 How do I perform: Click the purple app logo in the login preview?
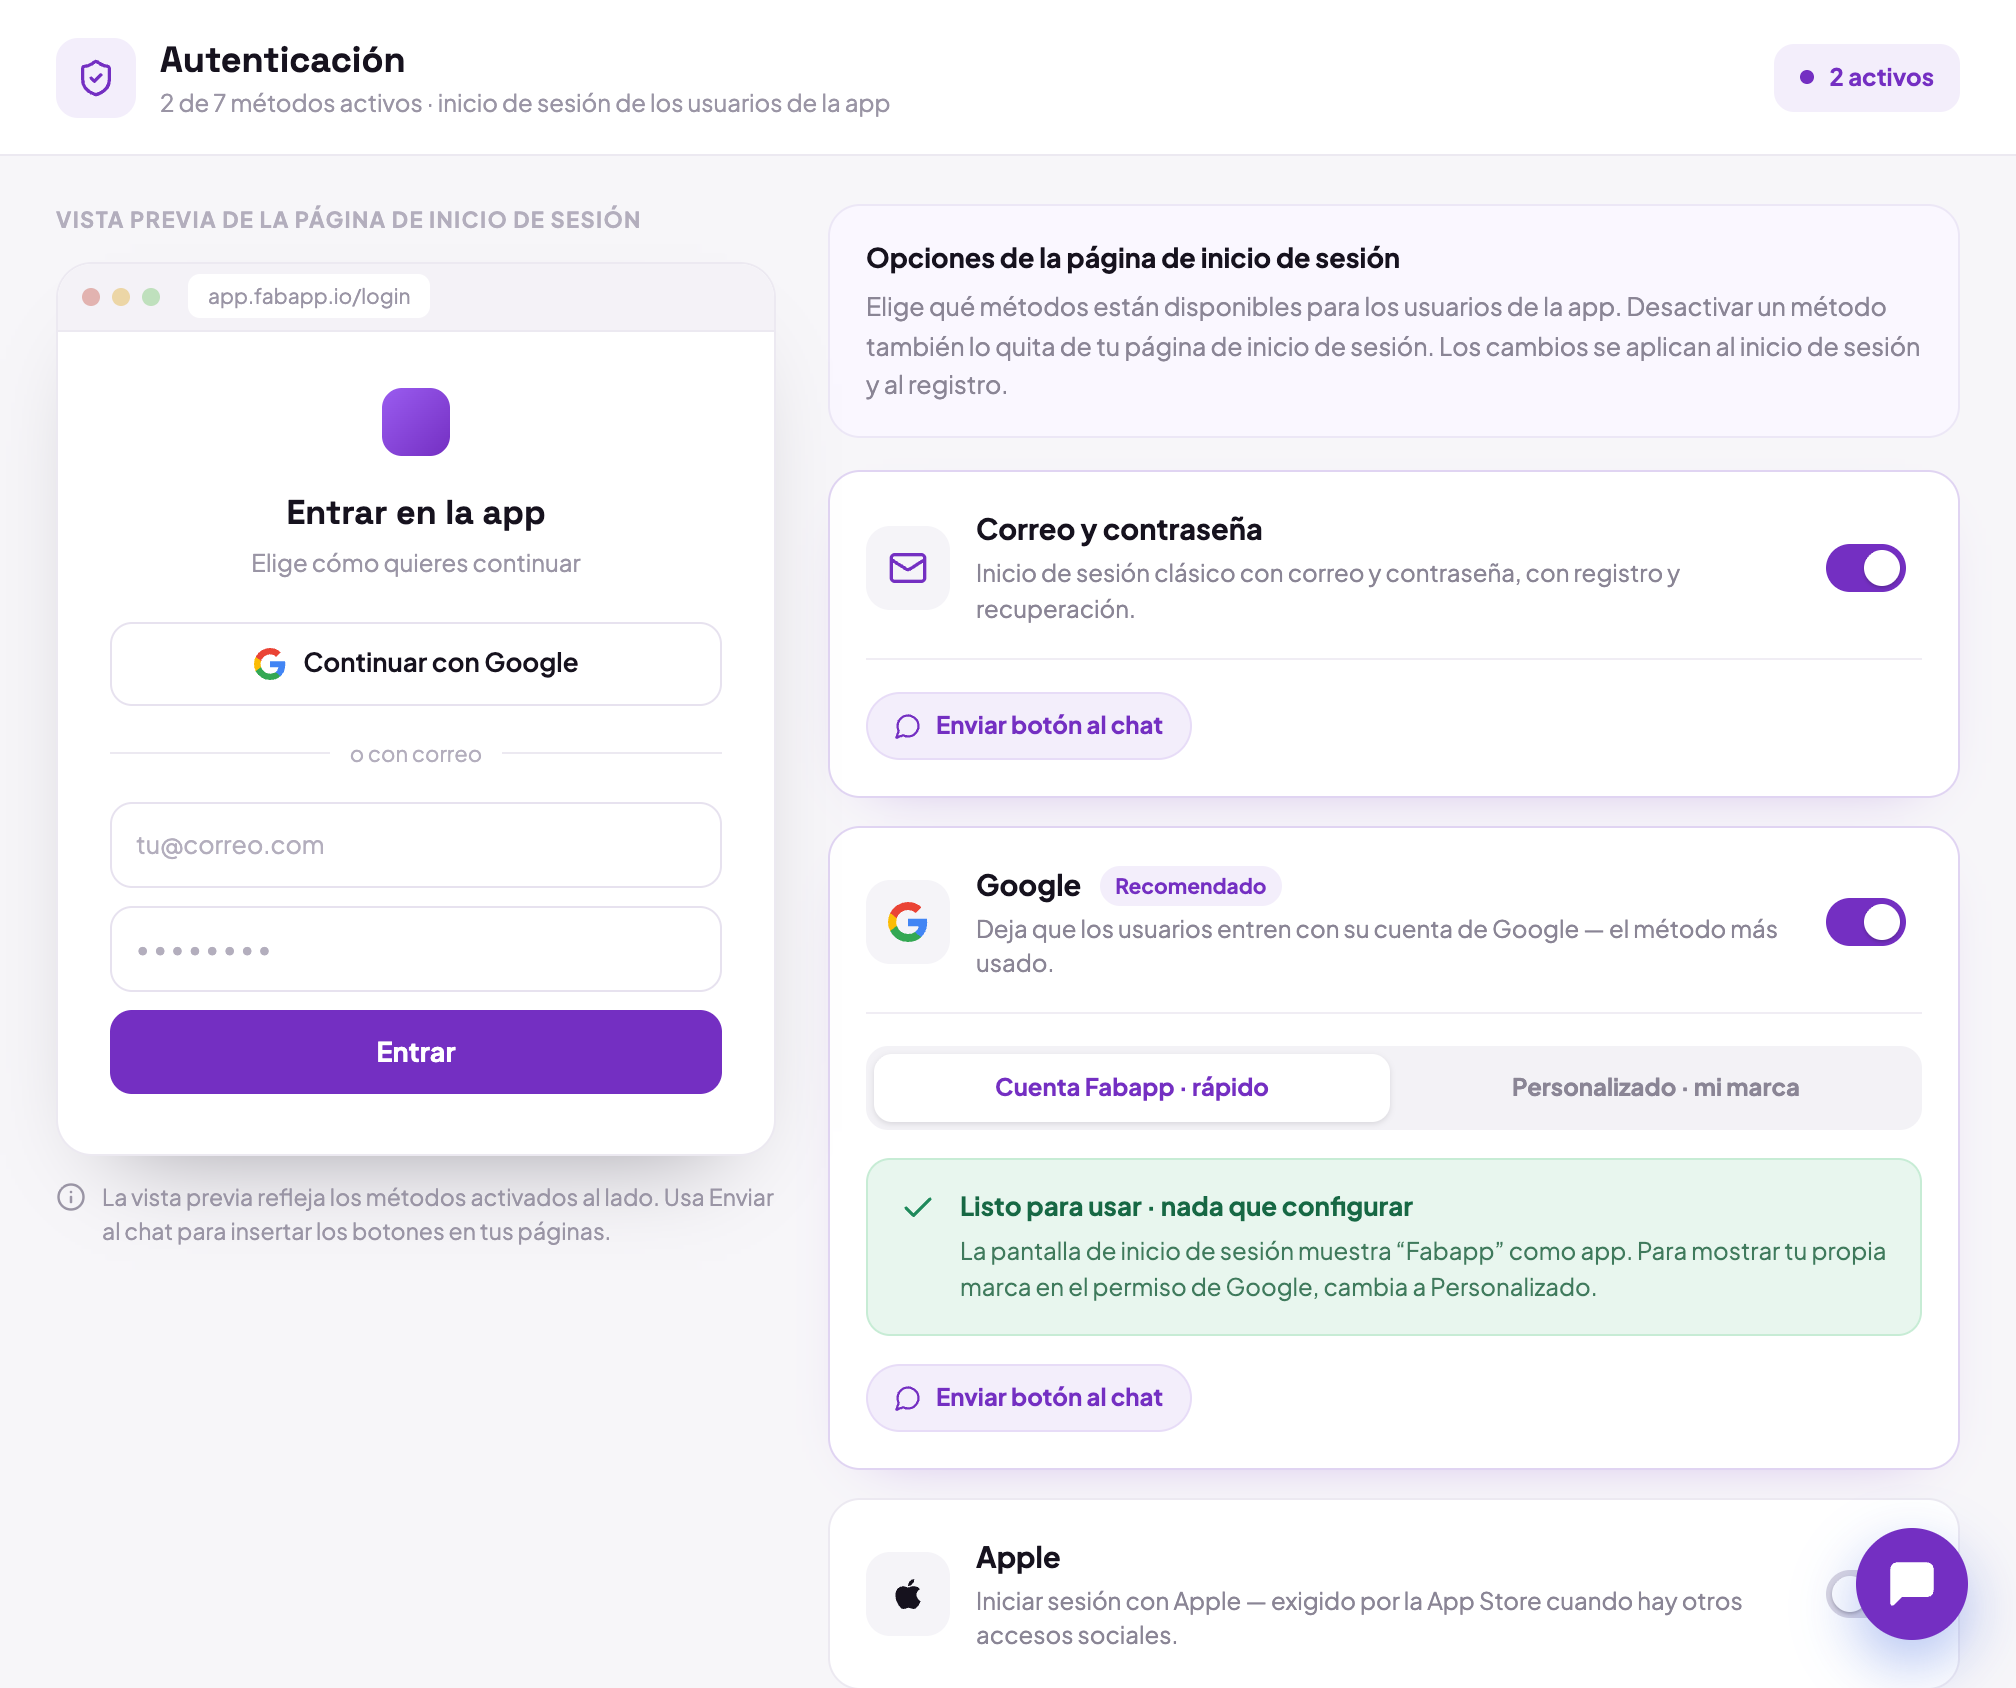point(416,422)
